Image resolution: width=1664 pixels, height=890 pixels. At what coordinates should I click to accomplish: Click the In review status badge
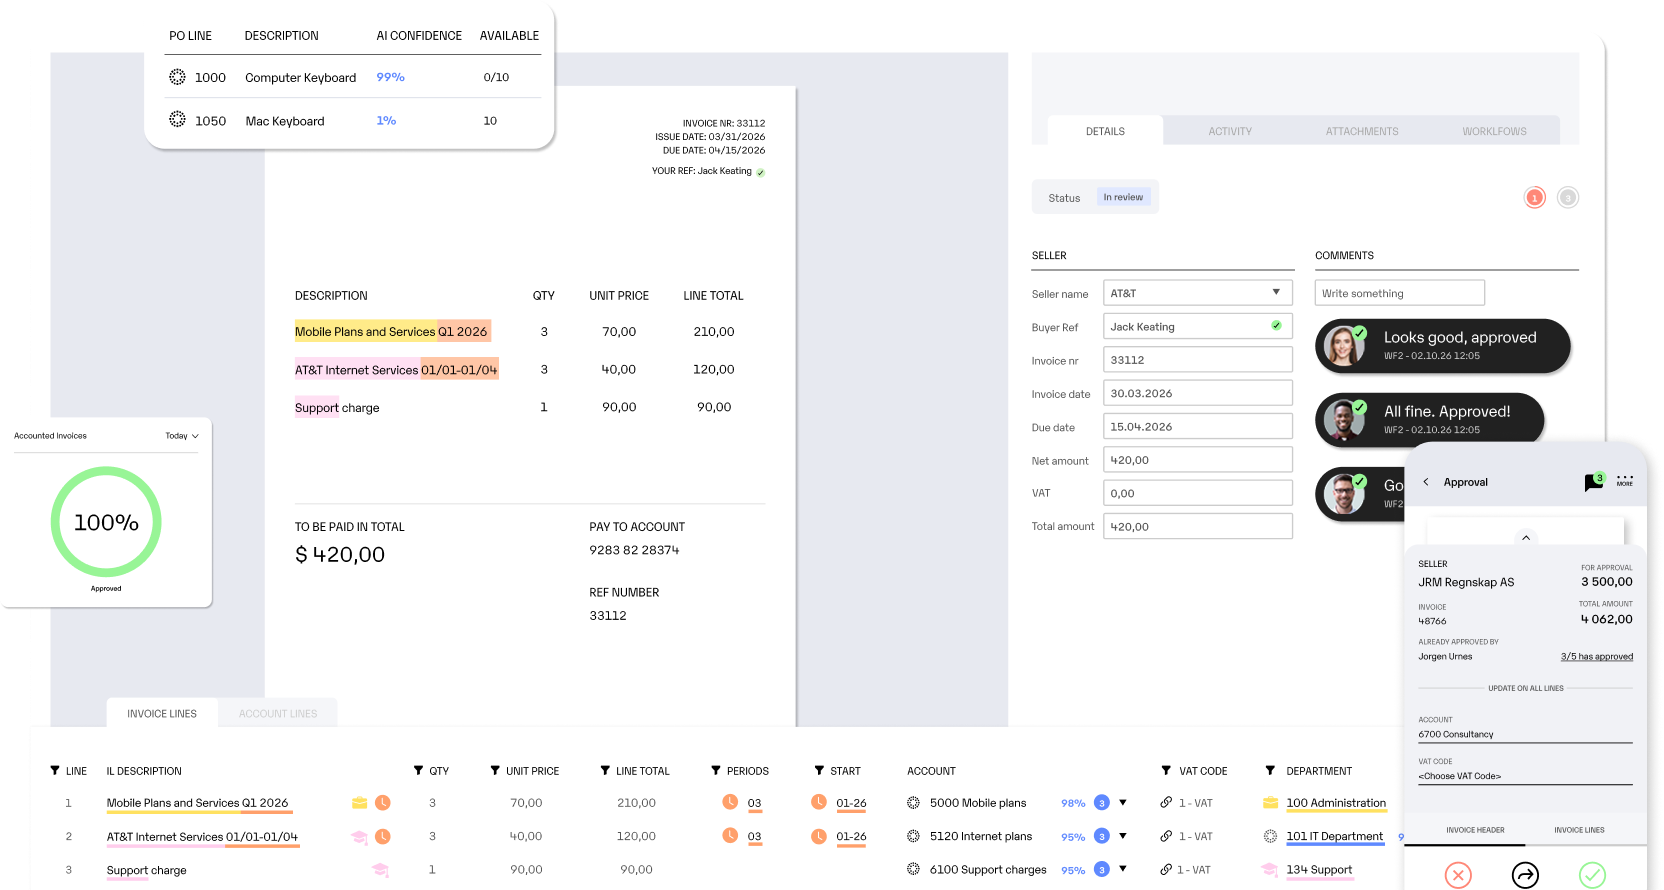(x=1123, y=197)
